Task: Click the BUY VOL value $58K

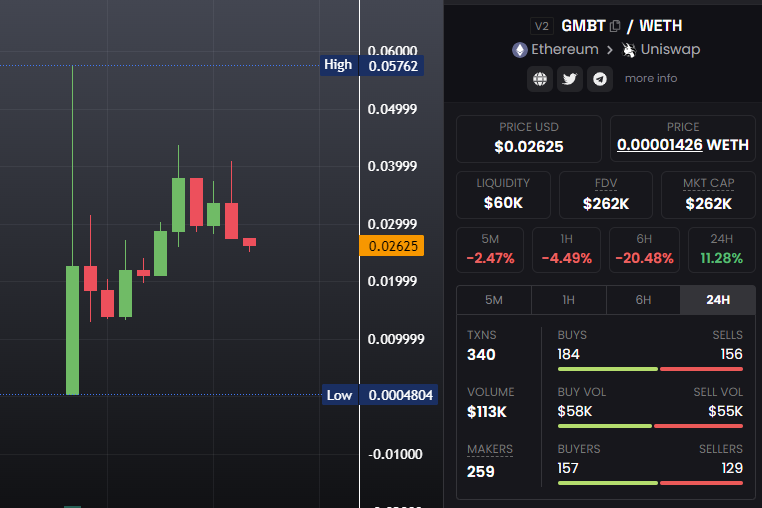Action: (575, 412)
